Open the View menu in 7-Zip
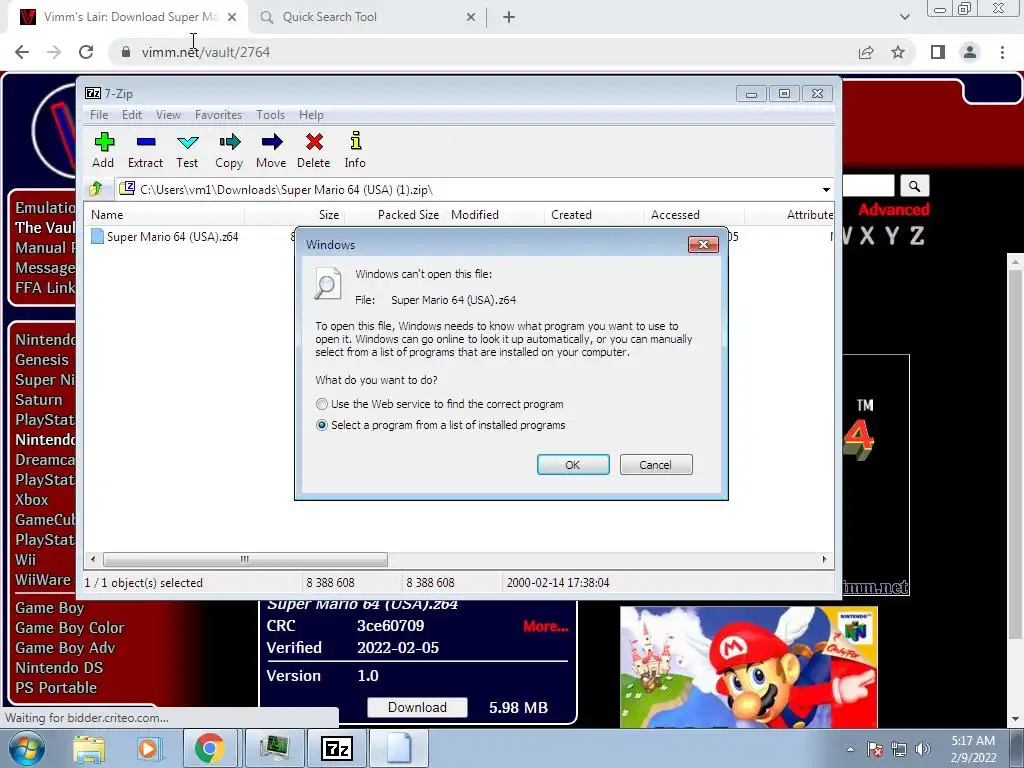 168,115
